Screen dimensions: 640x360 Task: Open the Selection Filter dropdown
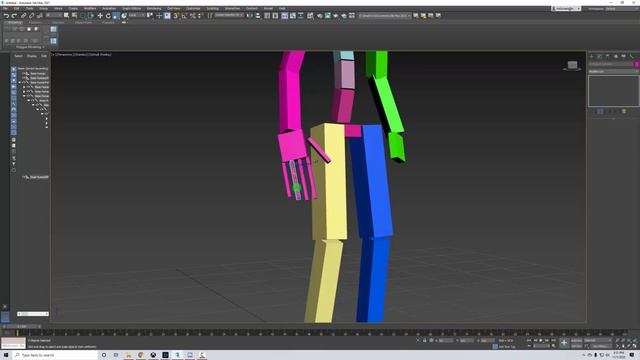(x=54, y=15)
